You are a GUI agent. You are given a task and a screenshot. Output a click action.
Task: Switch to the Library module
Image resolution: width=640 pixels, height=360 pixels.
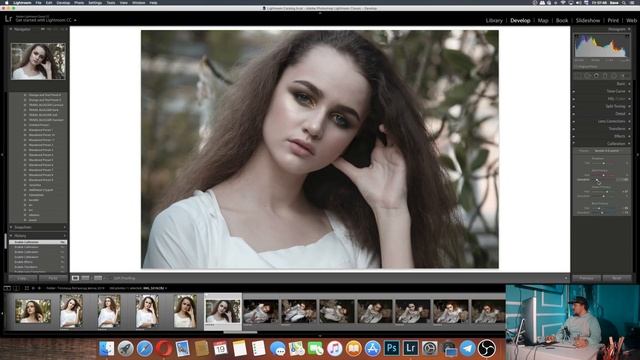pos(494,20)
